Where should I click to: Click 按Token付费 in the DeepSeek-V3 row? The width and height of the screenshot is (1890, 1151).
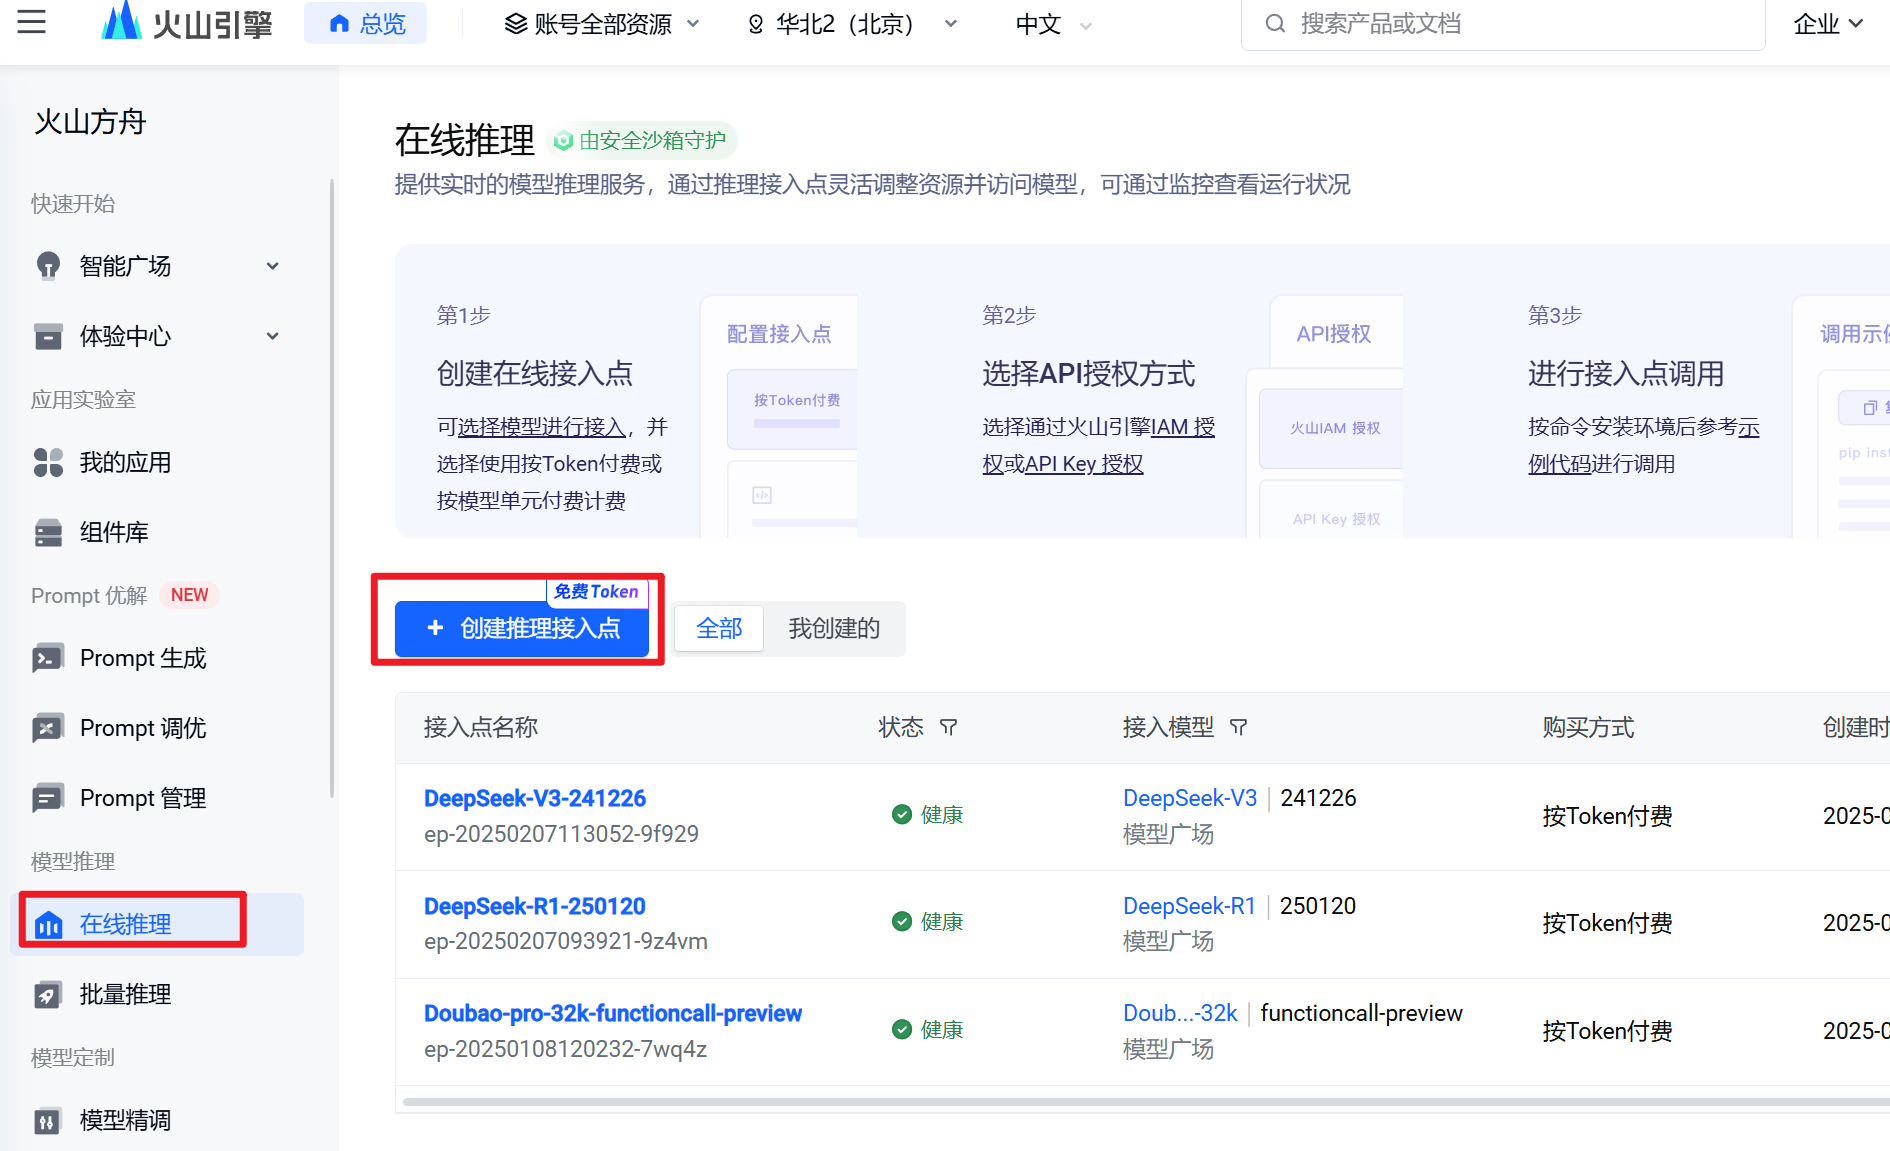coord(1607,816)
